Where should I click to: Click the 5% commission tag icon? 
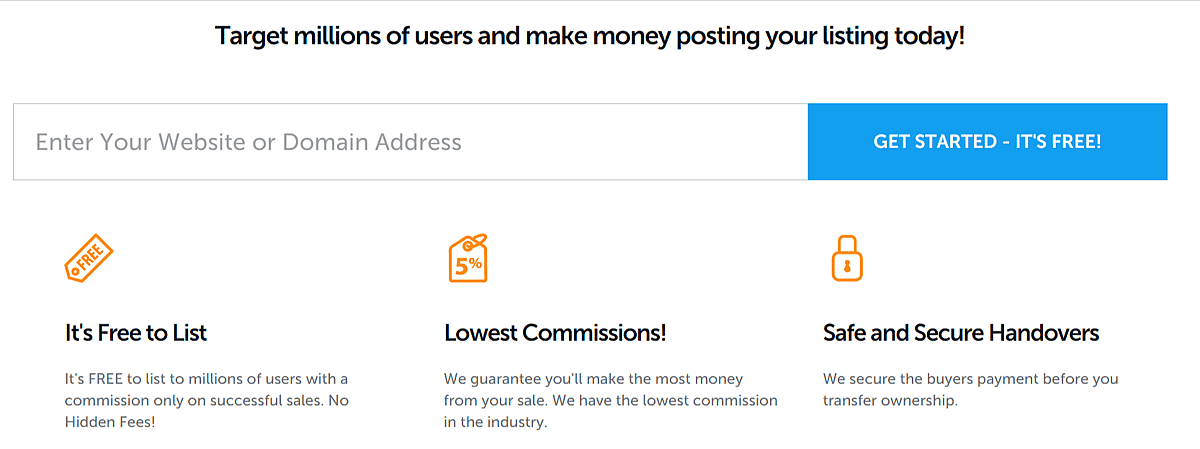(x=468, y=259)
